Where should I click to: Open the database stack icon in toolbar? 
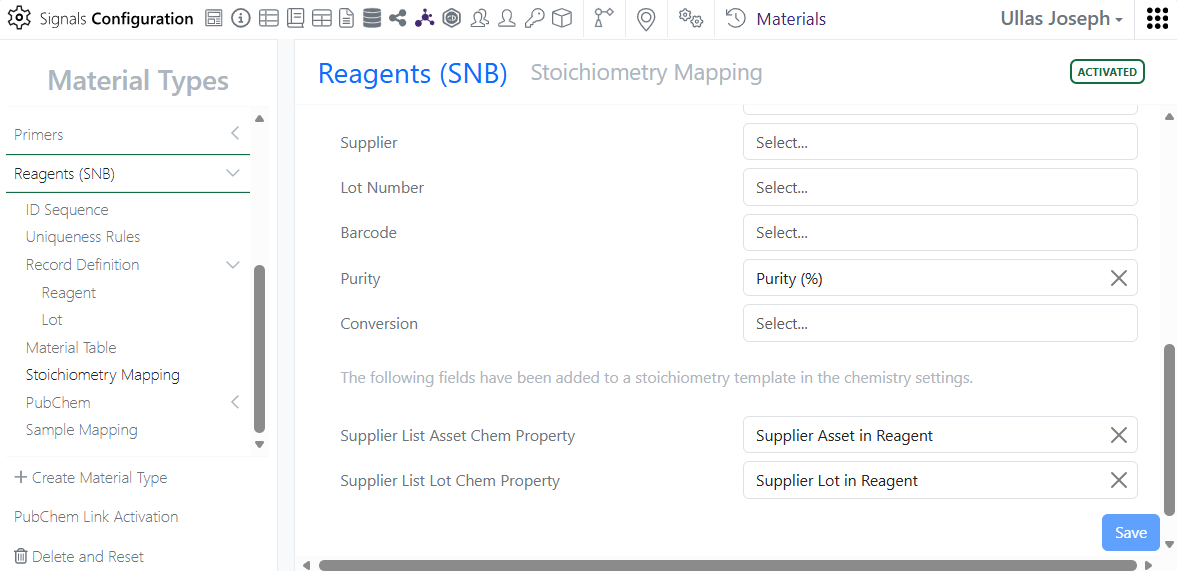(x=371, y=18)
